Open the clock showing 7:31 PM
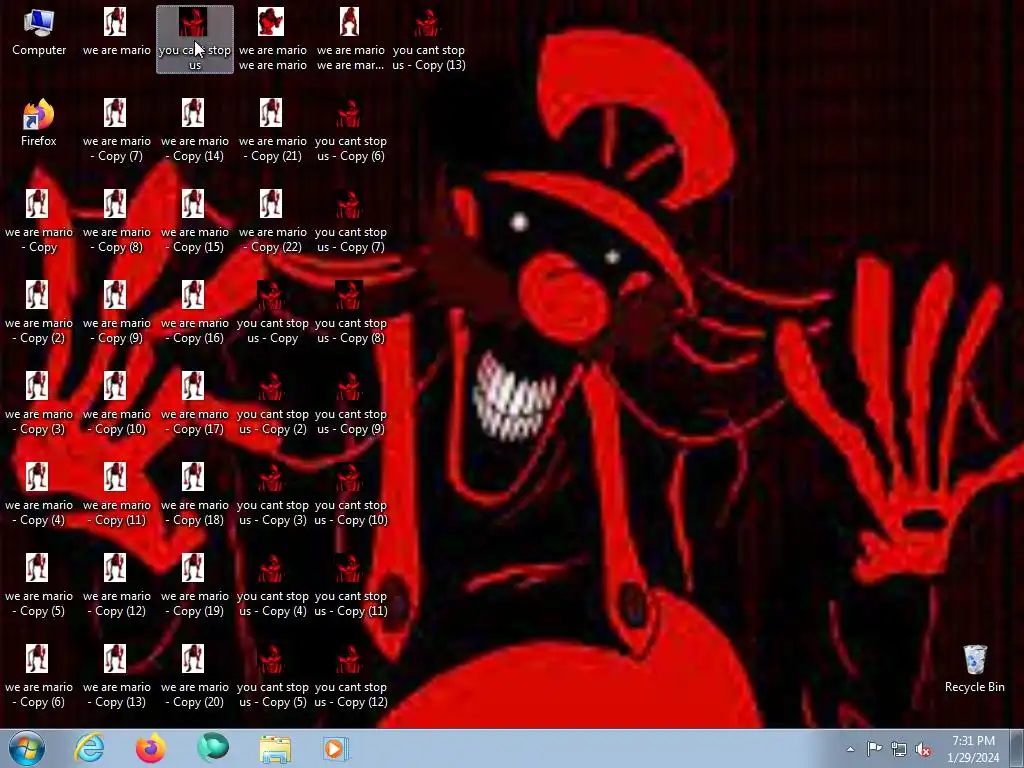This screenshot has width=1024, height=768. pos(973,749)
